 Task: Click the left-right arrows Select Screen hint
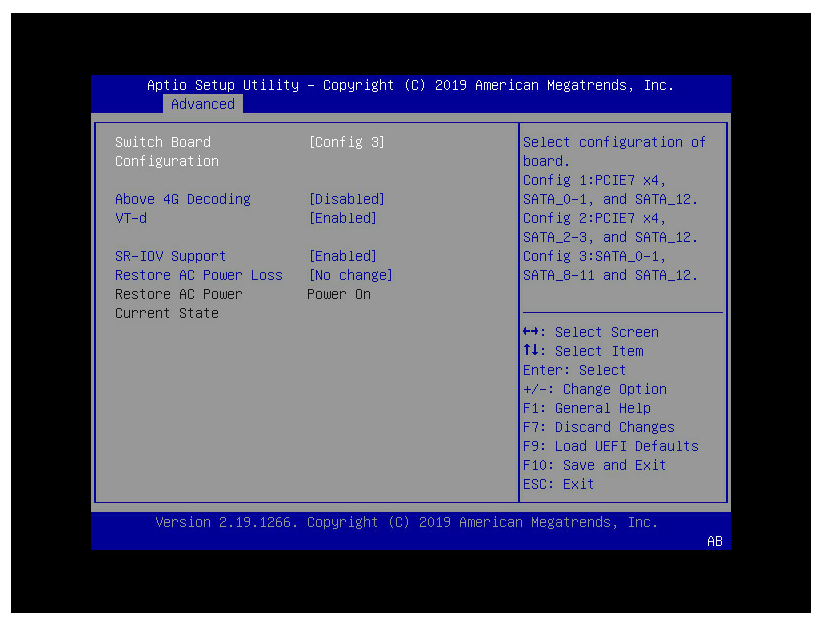coord(591,332)
